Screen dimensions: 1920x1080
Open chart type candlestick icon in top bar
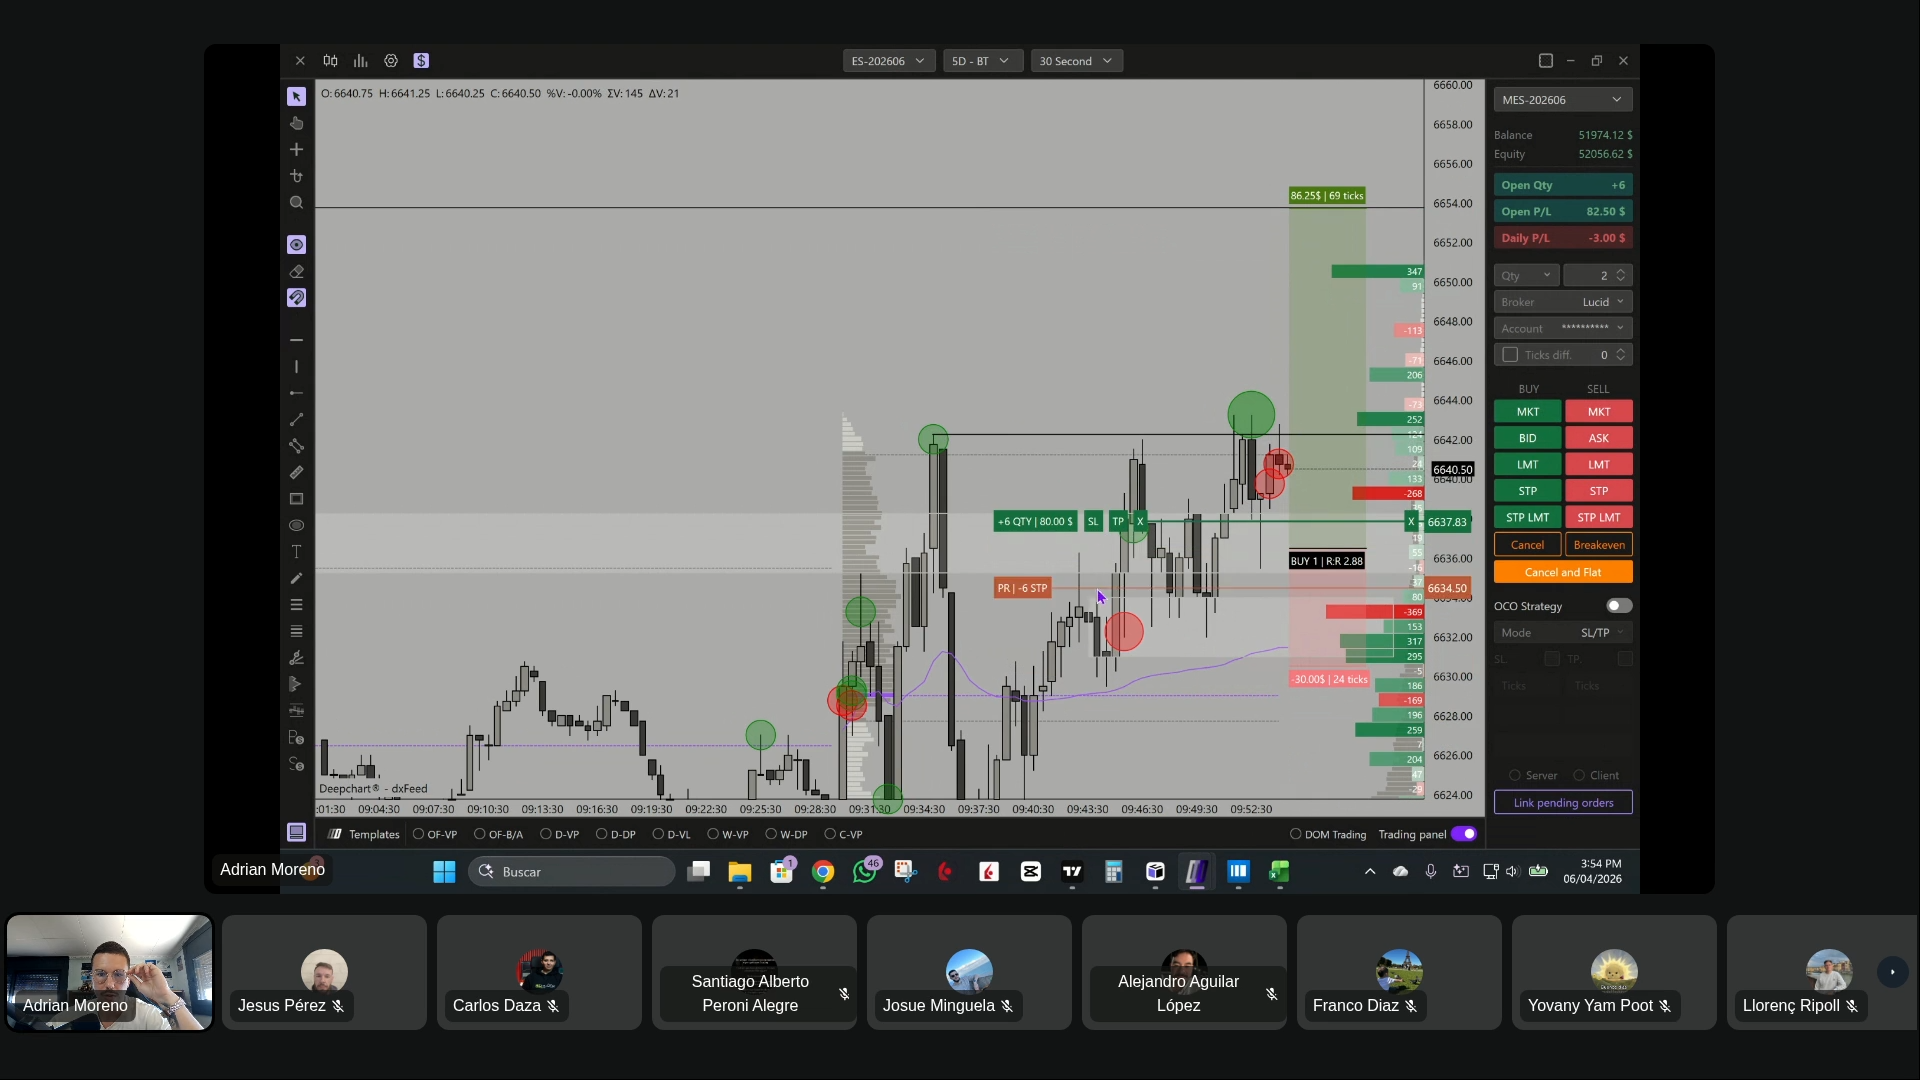[330, 61]
